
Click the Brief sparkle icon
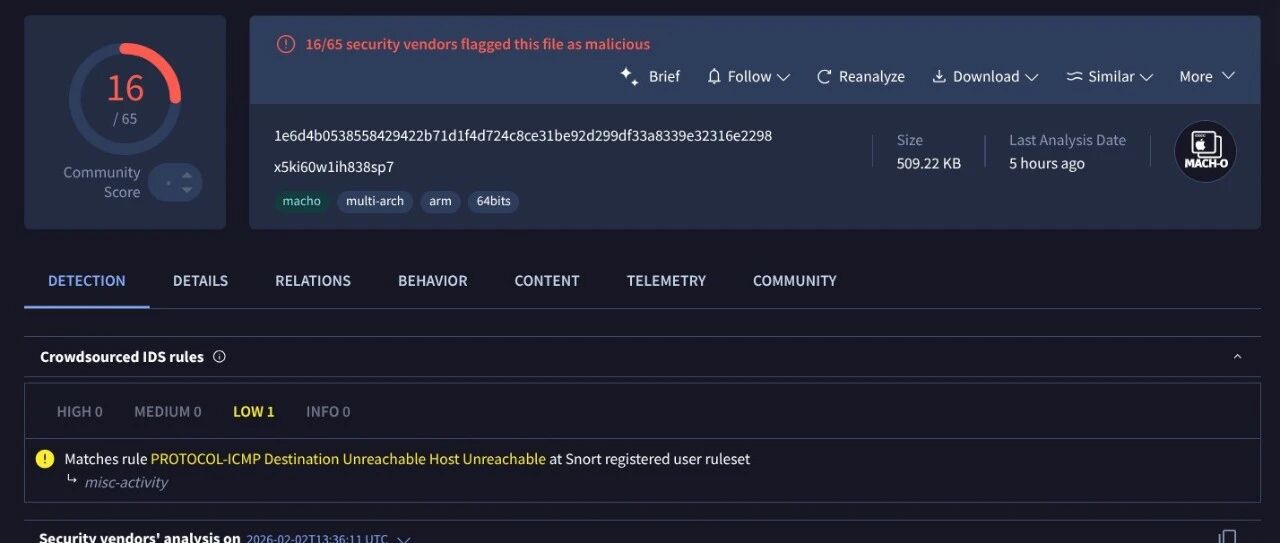click(629, 77)
